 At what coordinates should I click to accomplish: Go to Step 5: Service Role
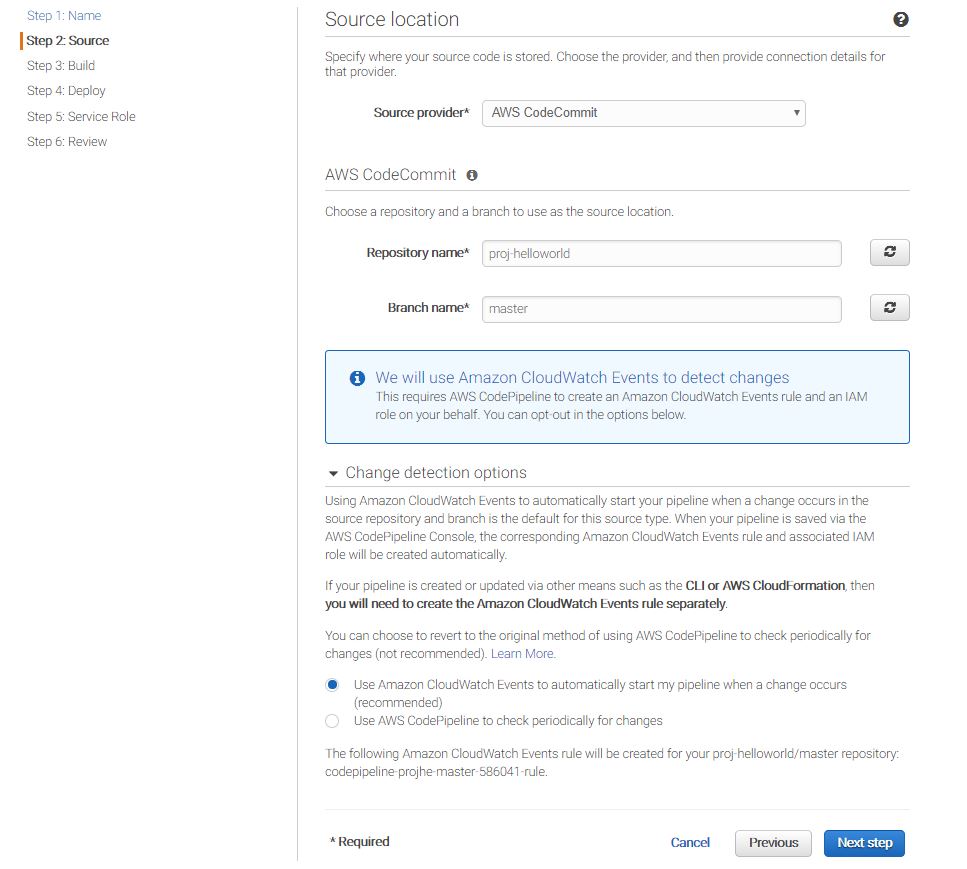tap(81, 117)
